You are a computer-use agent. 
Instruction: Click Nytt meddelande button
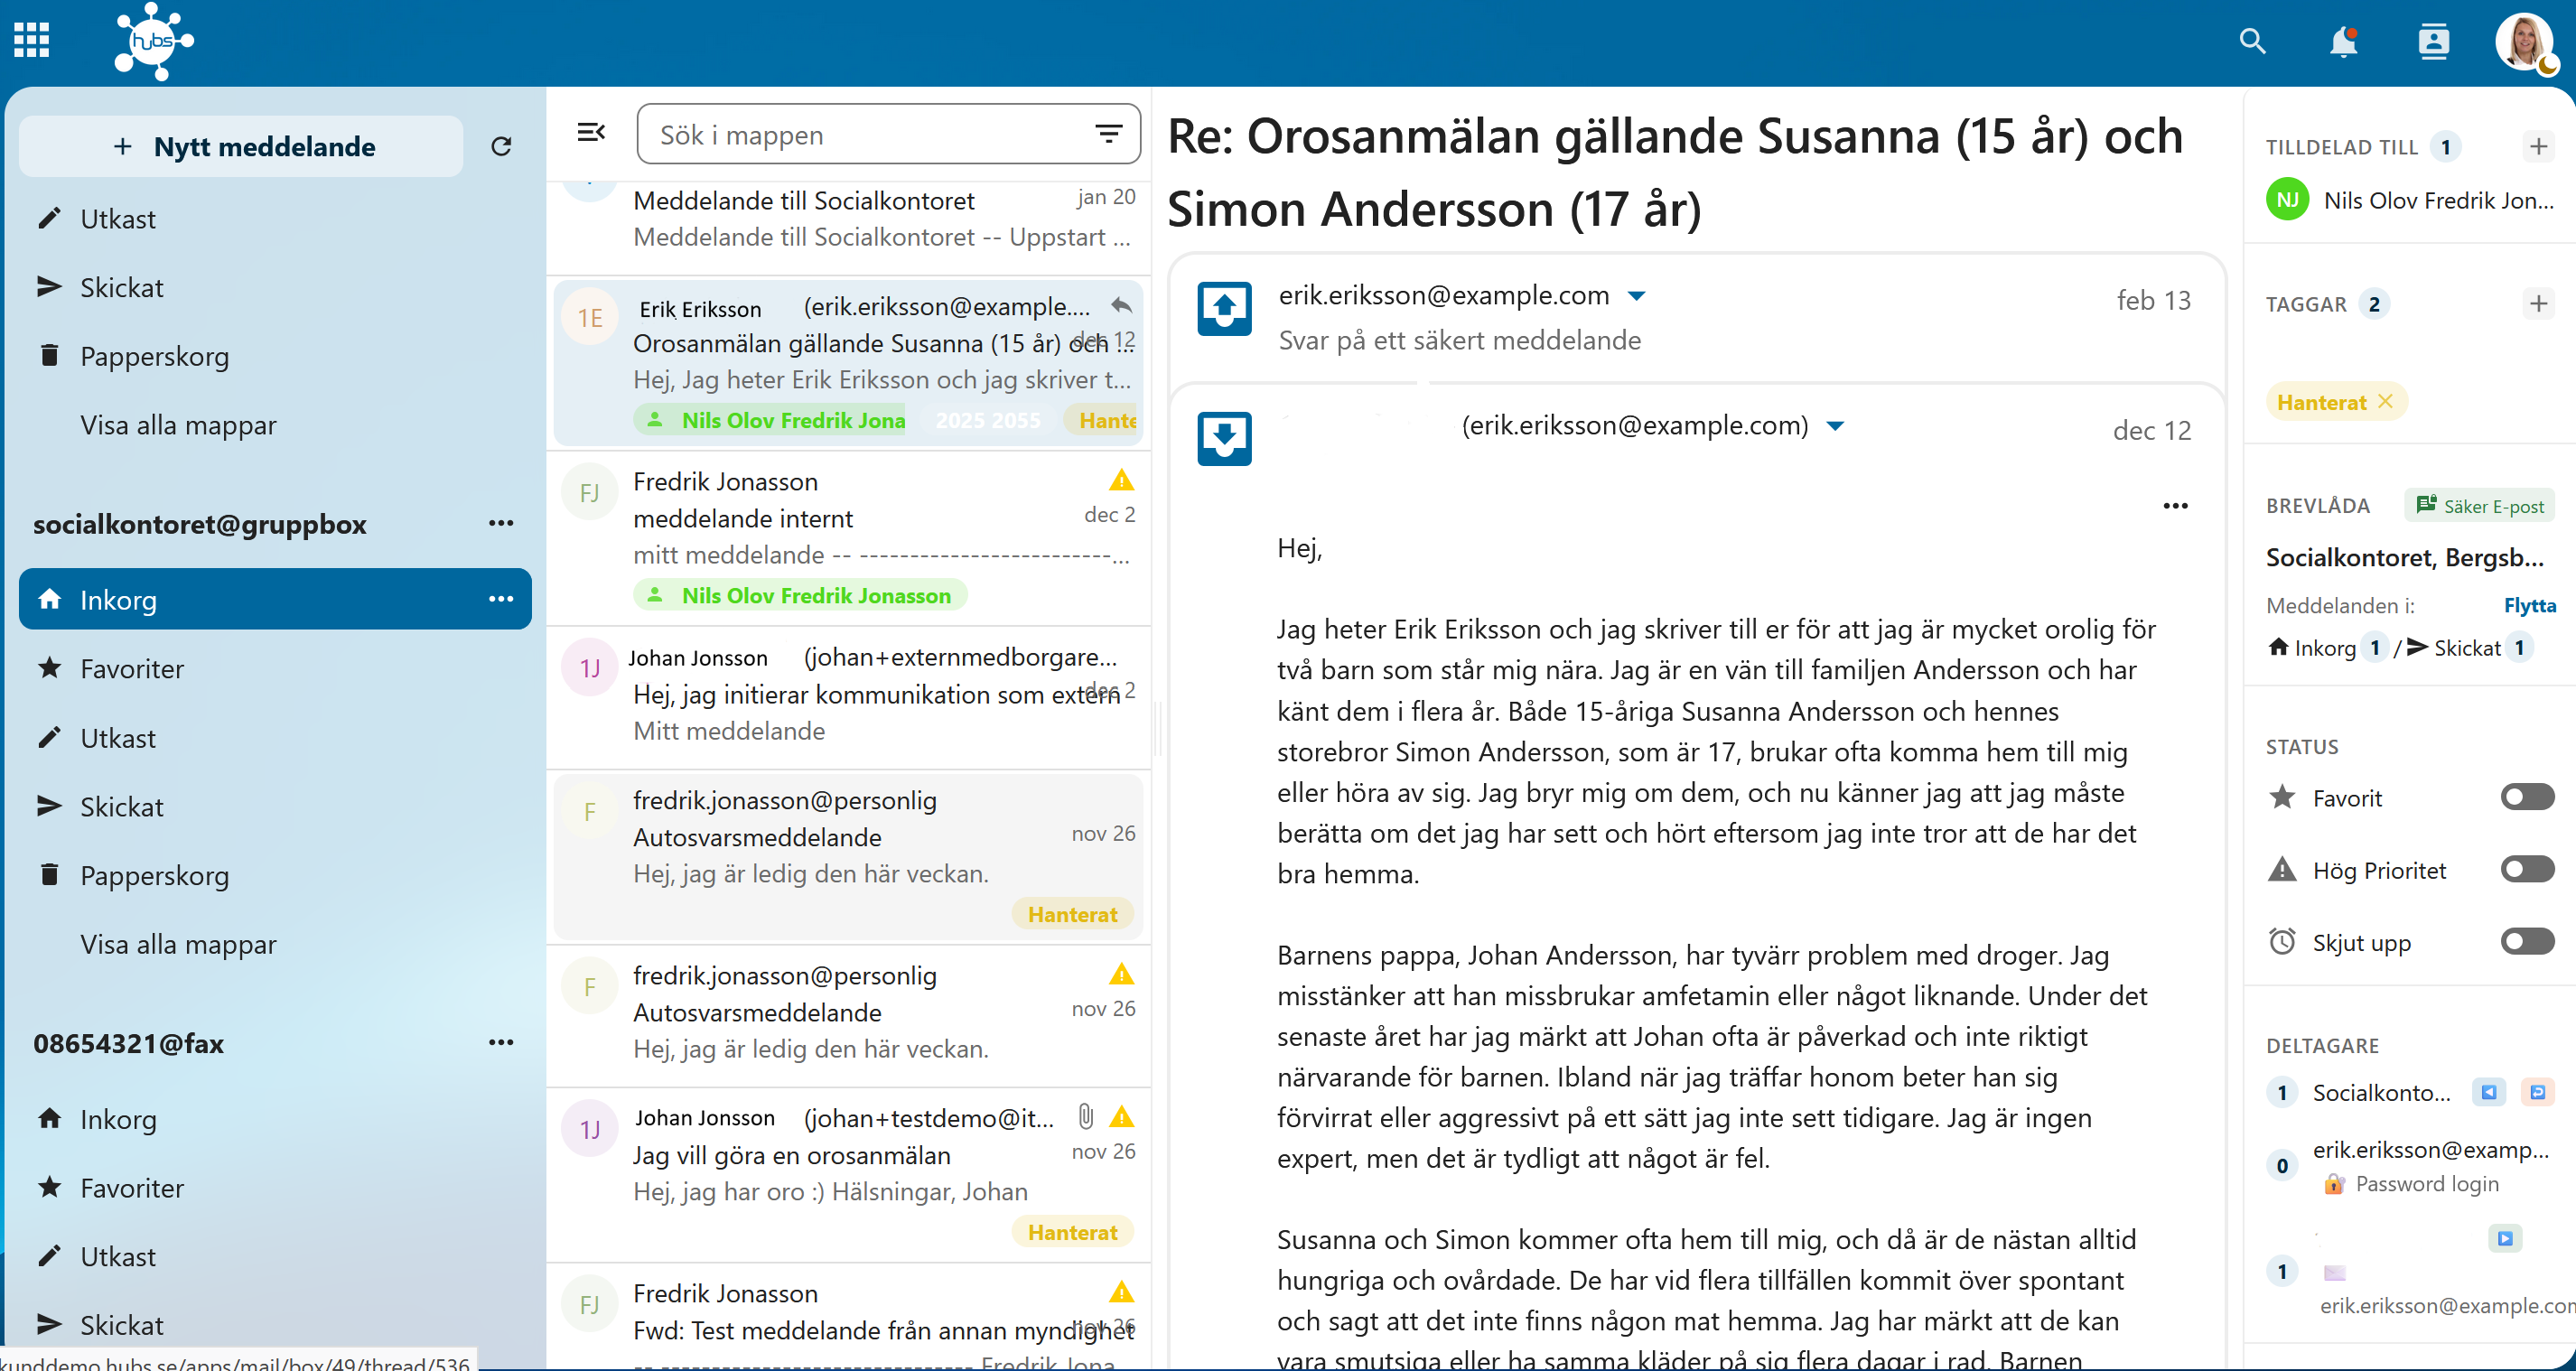tap(241, 147)
